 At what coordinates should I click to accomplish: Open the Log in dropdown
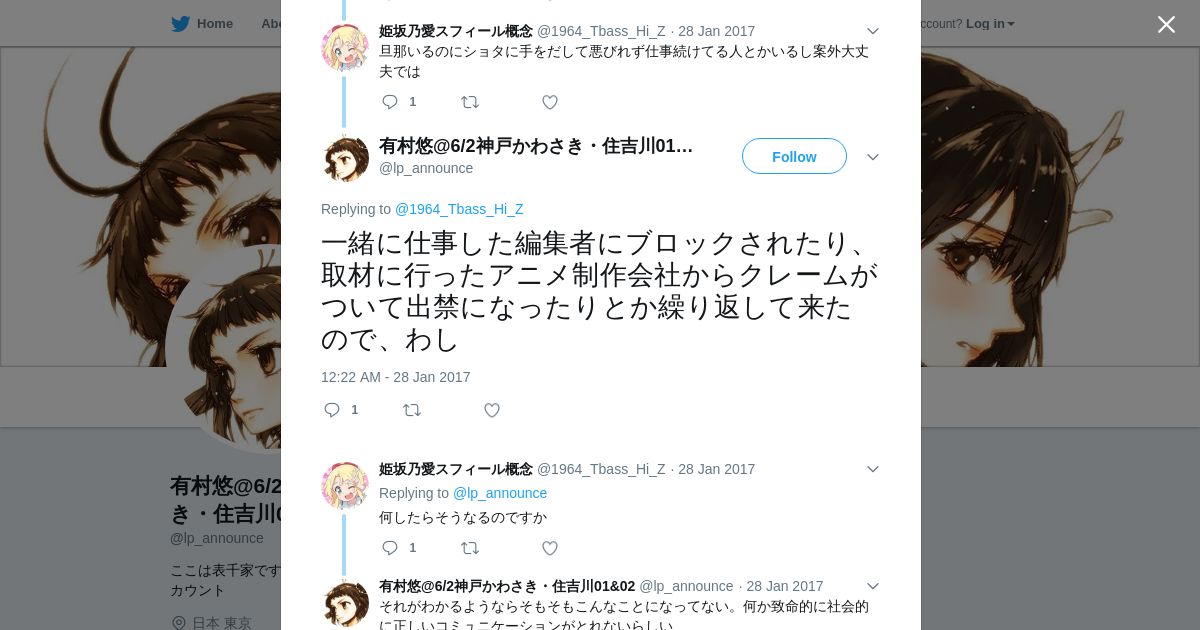[x=990, y=23]
